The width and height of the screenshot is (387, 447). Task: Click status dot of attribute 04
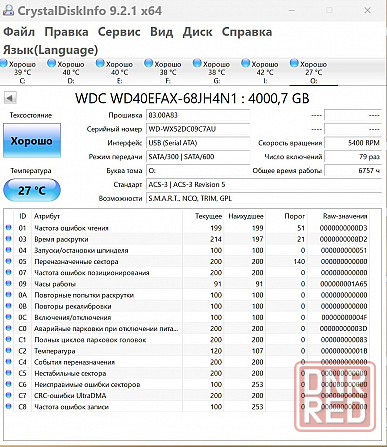[x=9, y=250]
